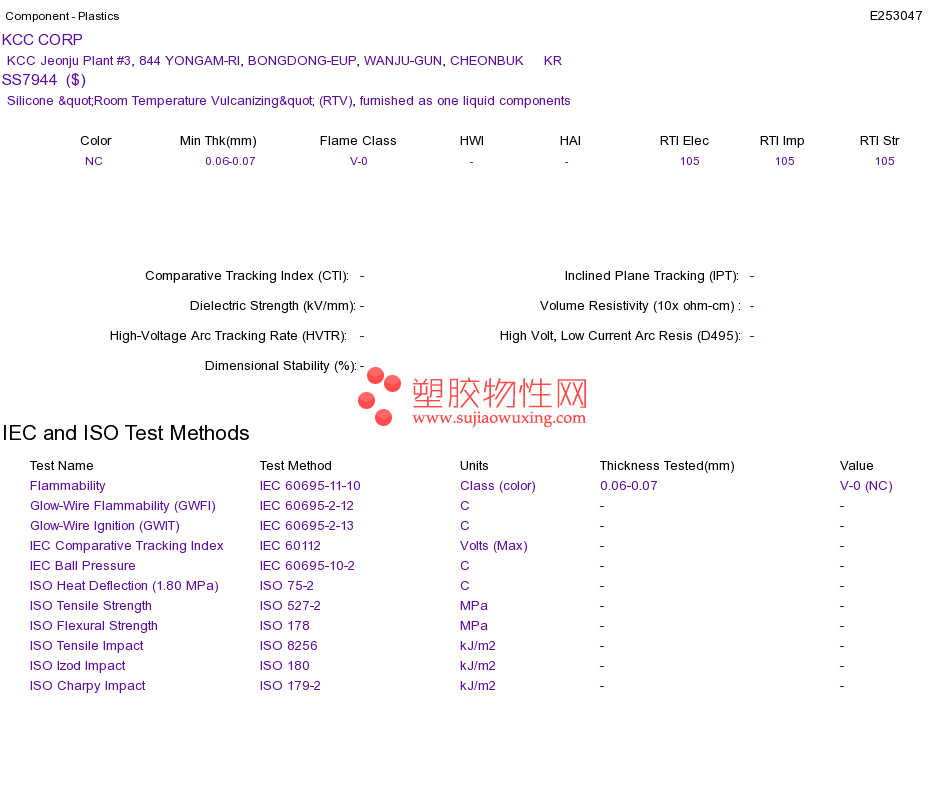Open the Flammability test row
Screen dimensions: 950x800
(68, 485)
